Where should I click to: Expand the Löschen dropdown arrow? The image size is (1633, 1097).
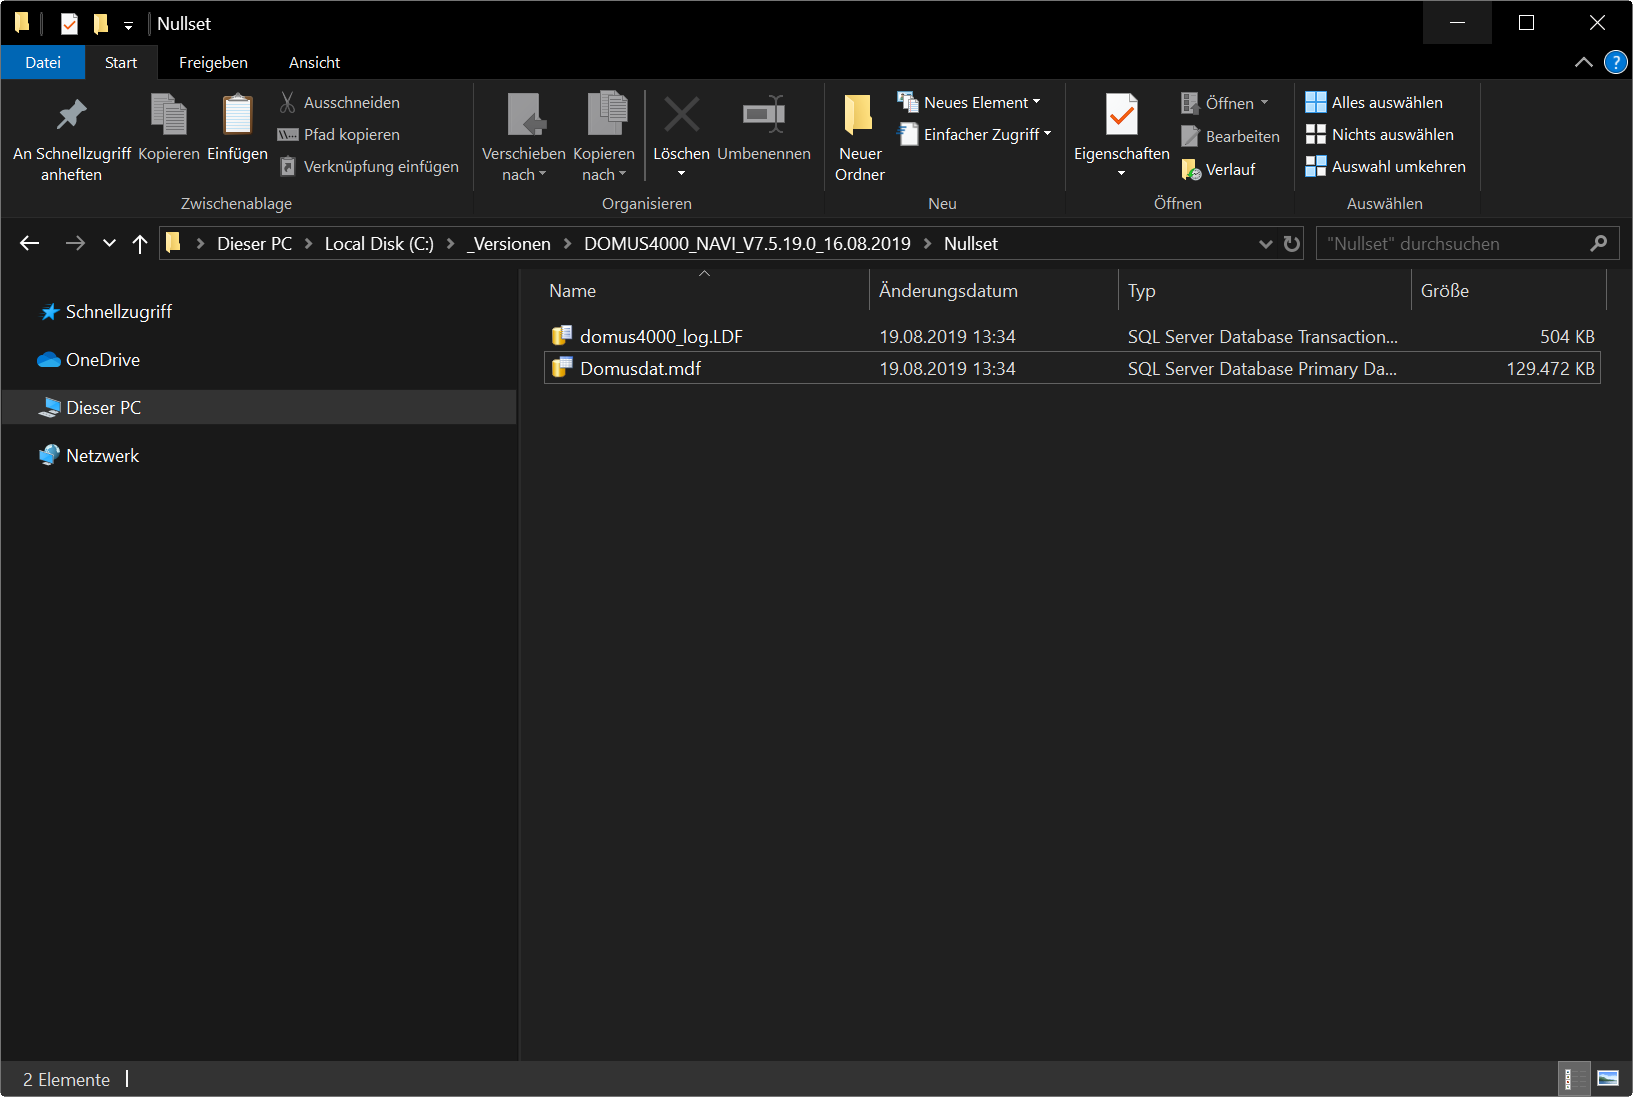[681, 174]
